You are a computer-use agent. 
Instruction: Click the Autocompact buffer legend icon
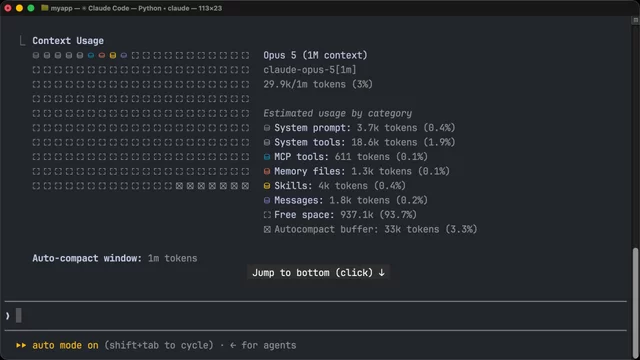tap(267, 229)
